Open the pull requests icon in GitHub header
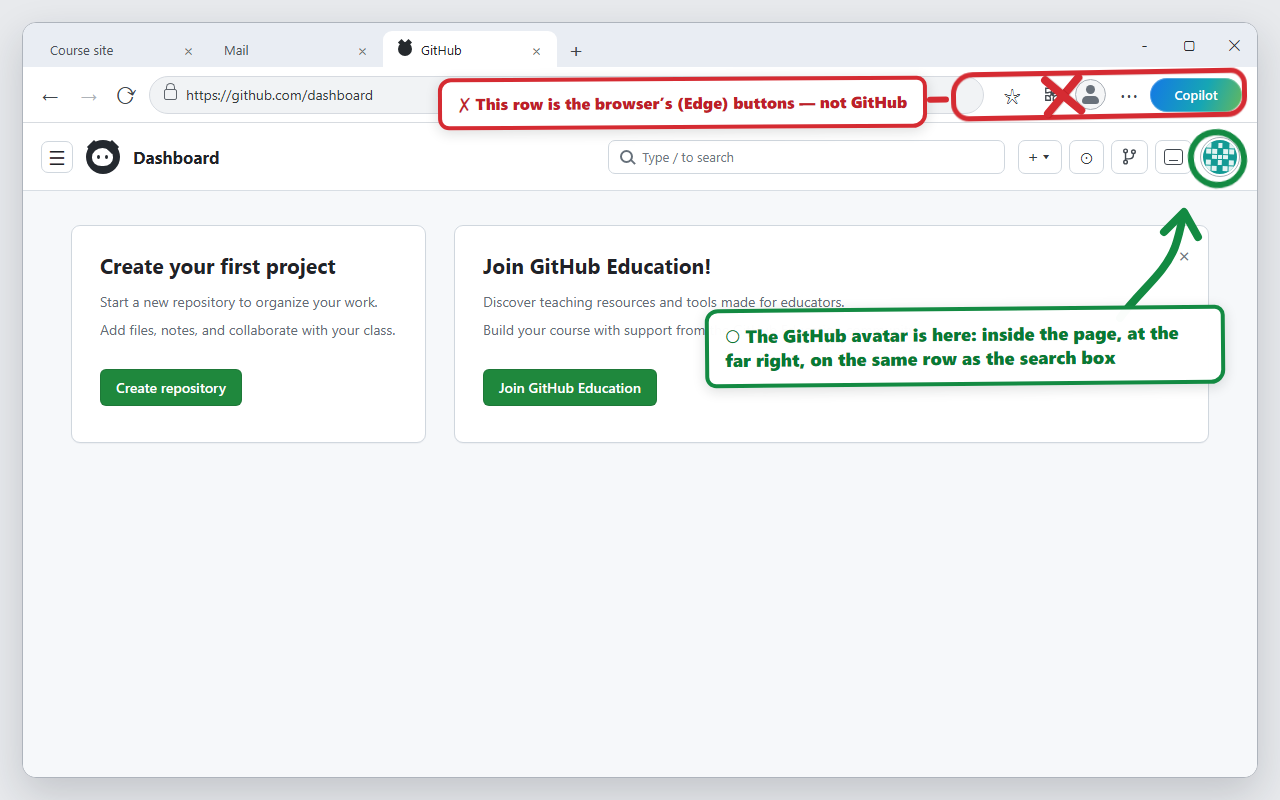 1129,157
